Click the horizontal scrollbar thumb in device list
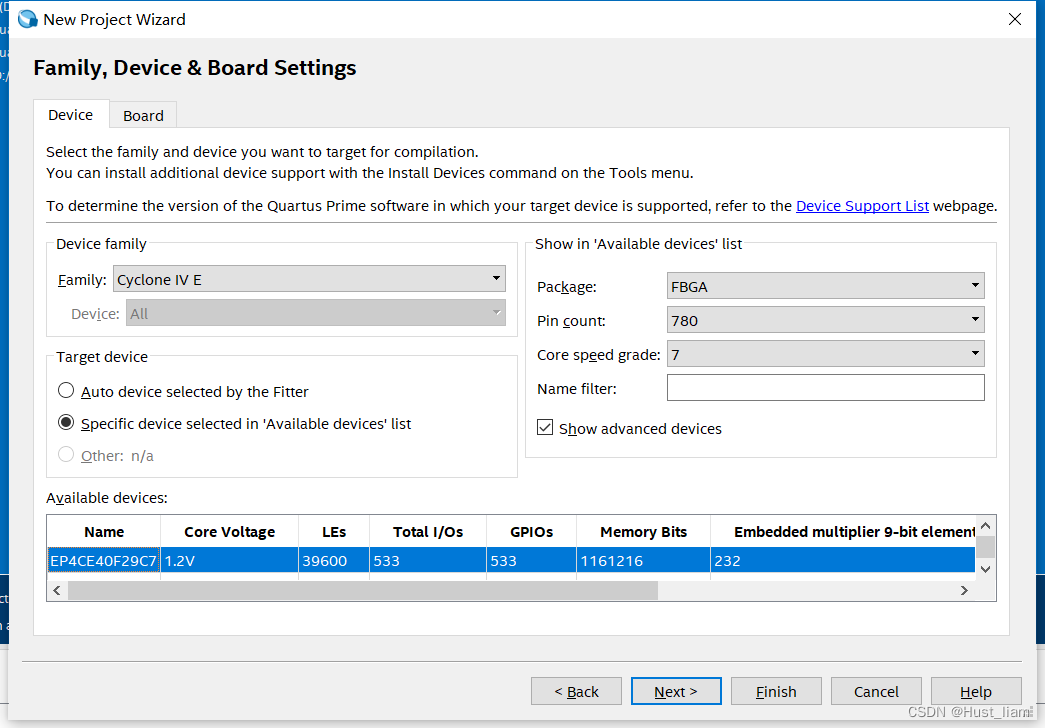Screen dimensions: 1045x728 pos(363,591)
